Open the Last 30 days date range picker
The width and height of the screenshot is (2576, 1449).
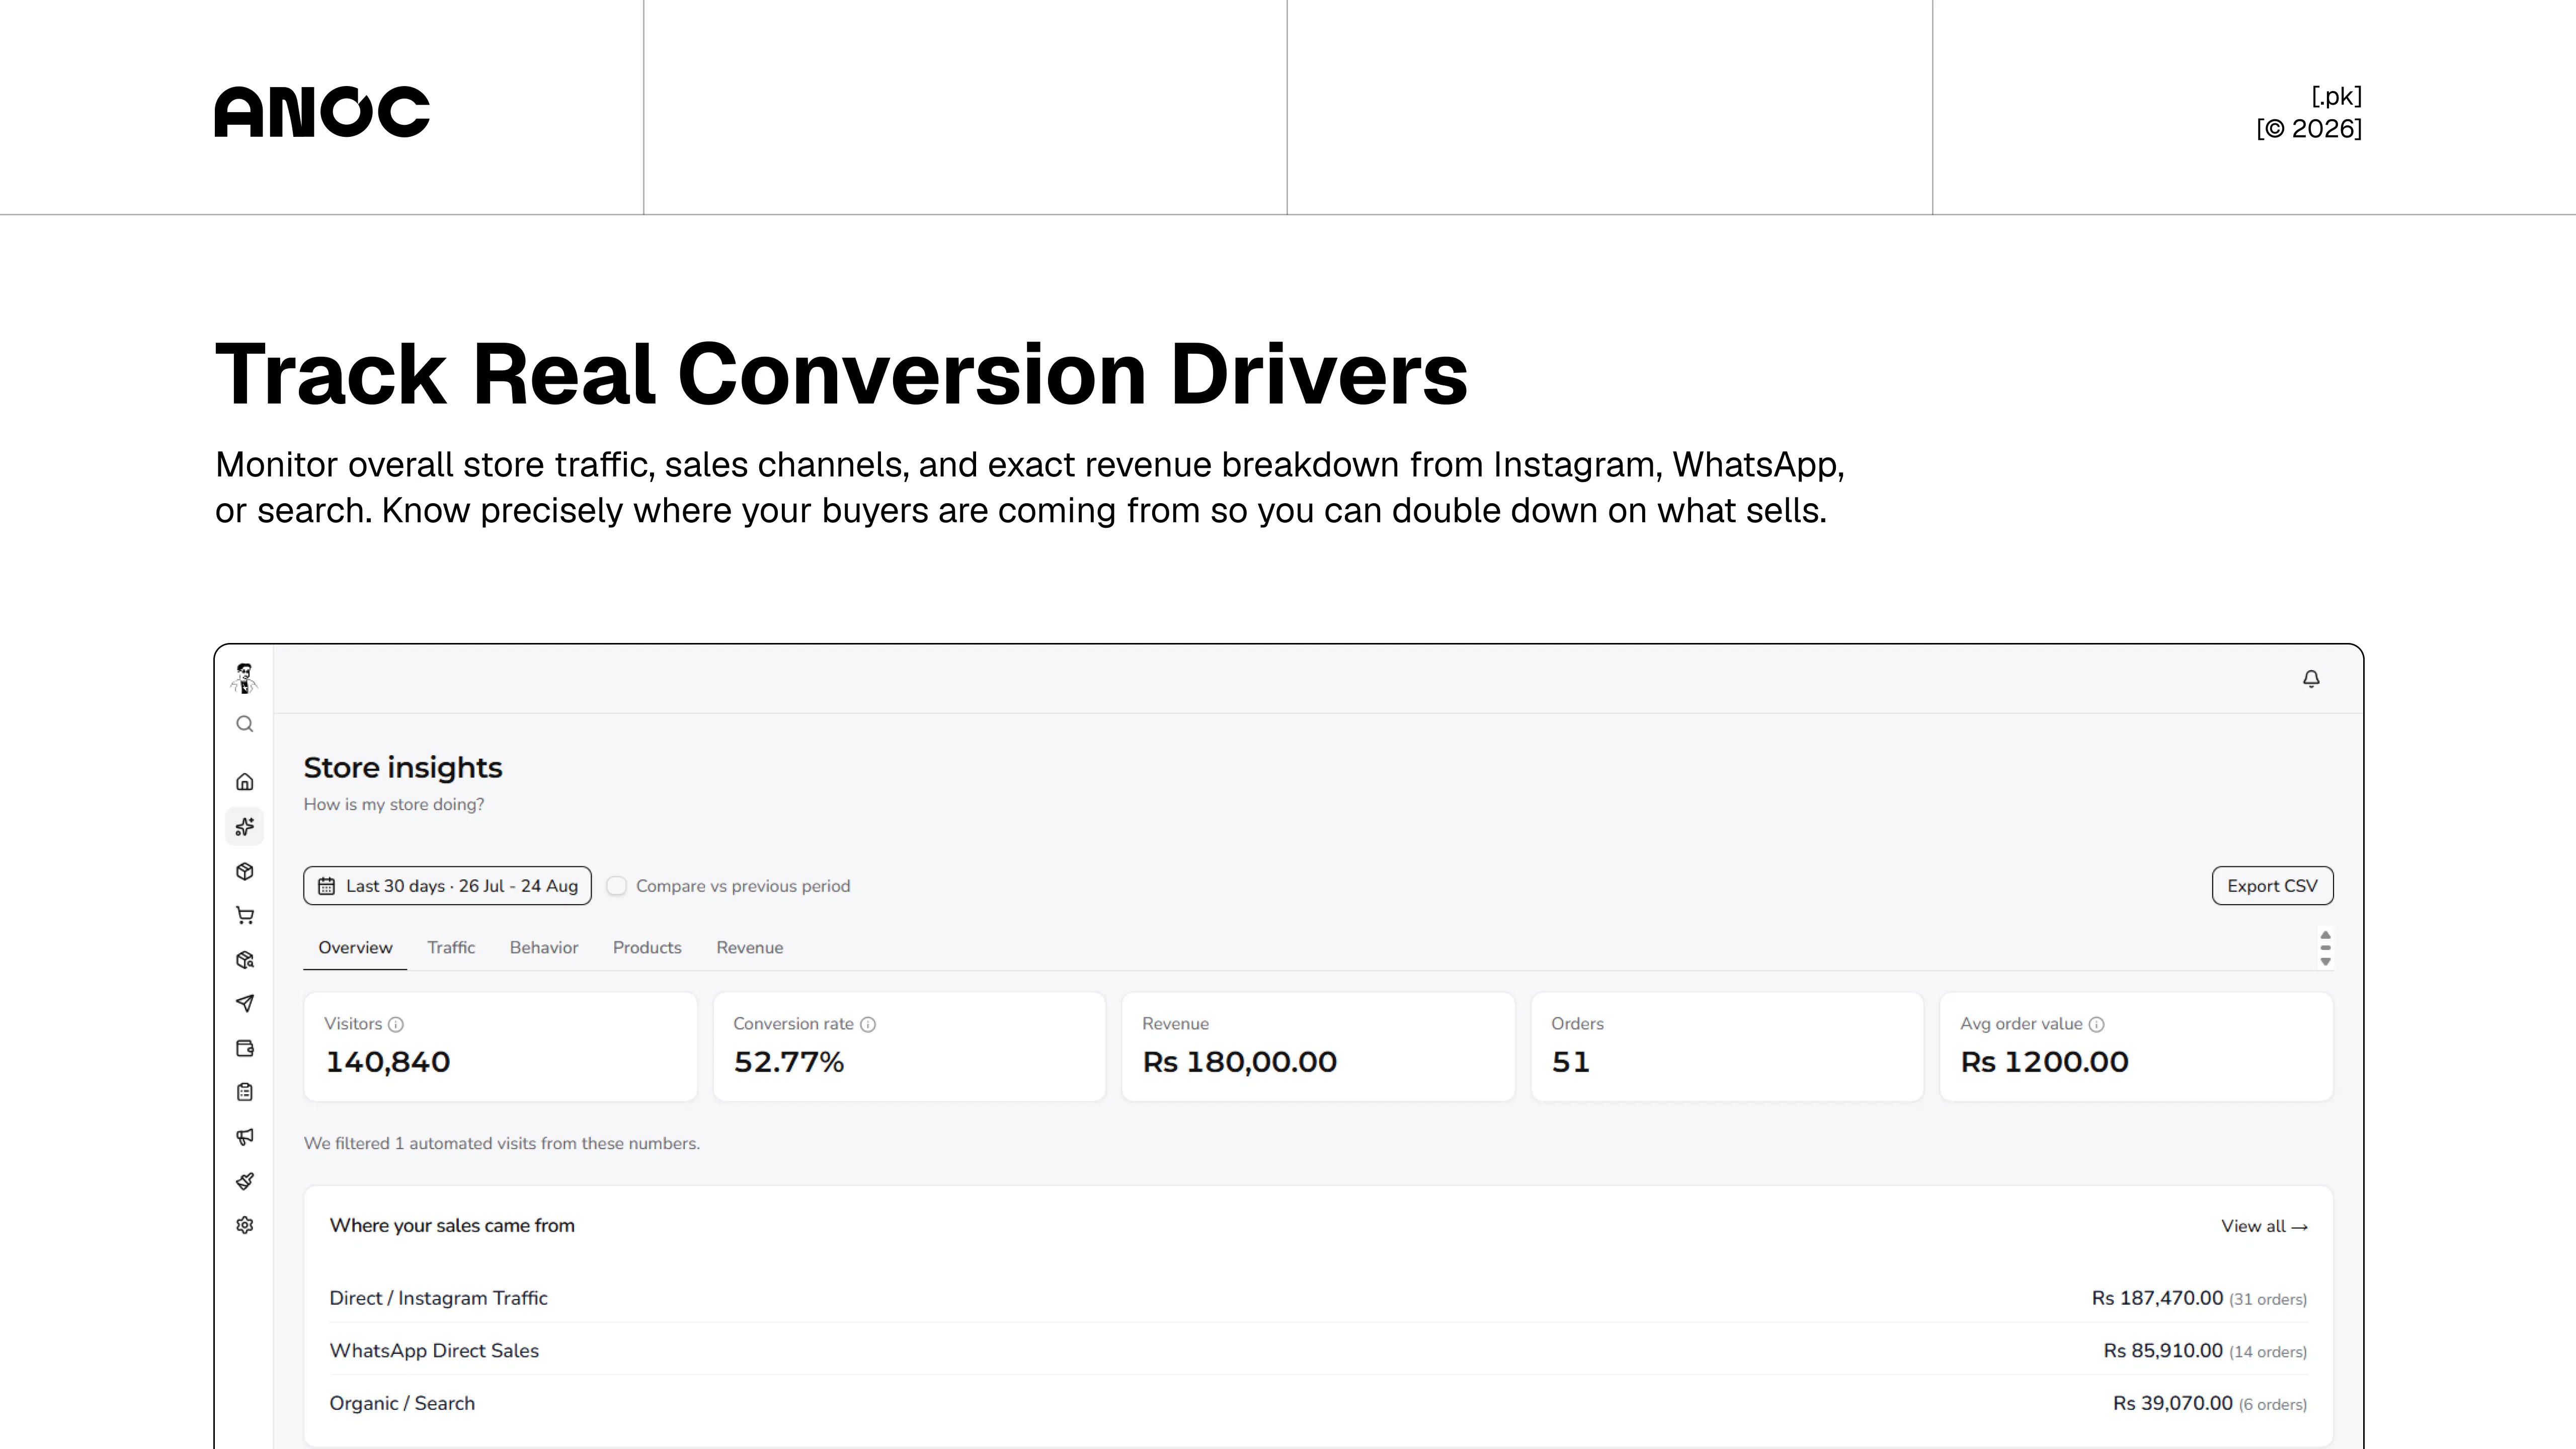tap(447, 886)
